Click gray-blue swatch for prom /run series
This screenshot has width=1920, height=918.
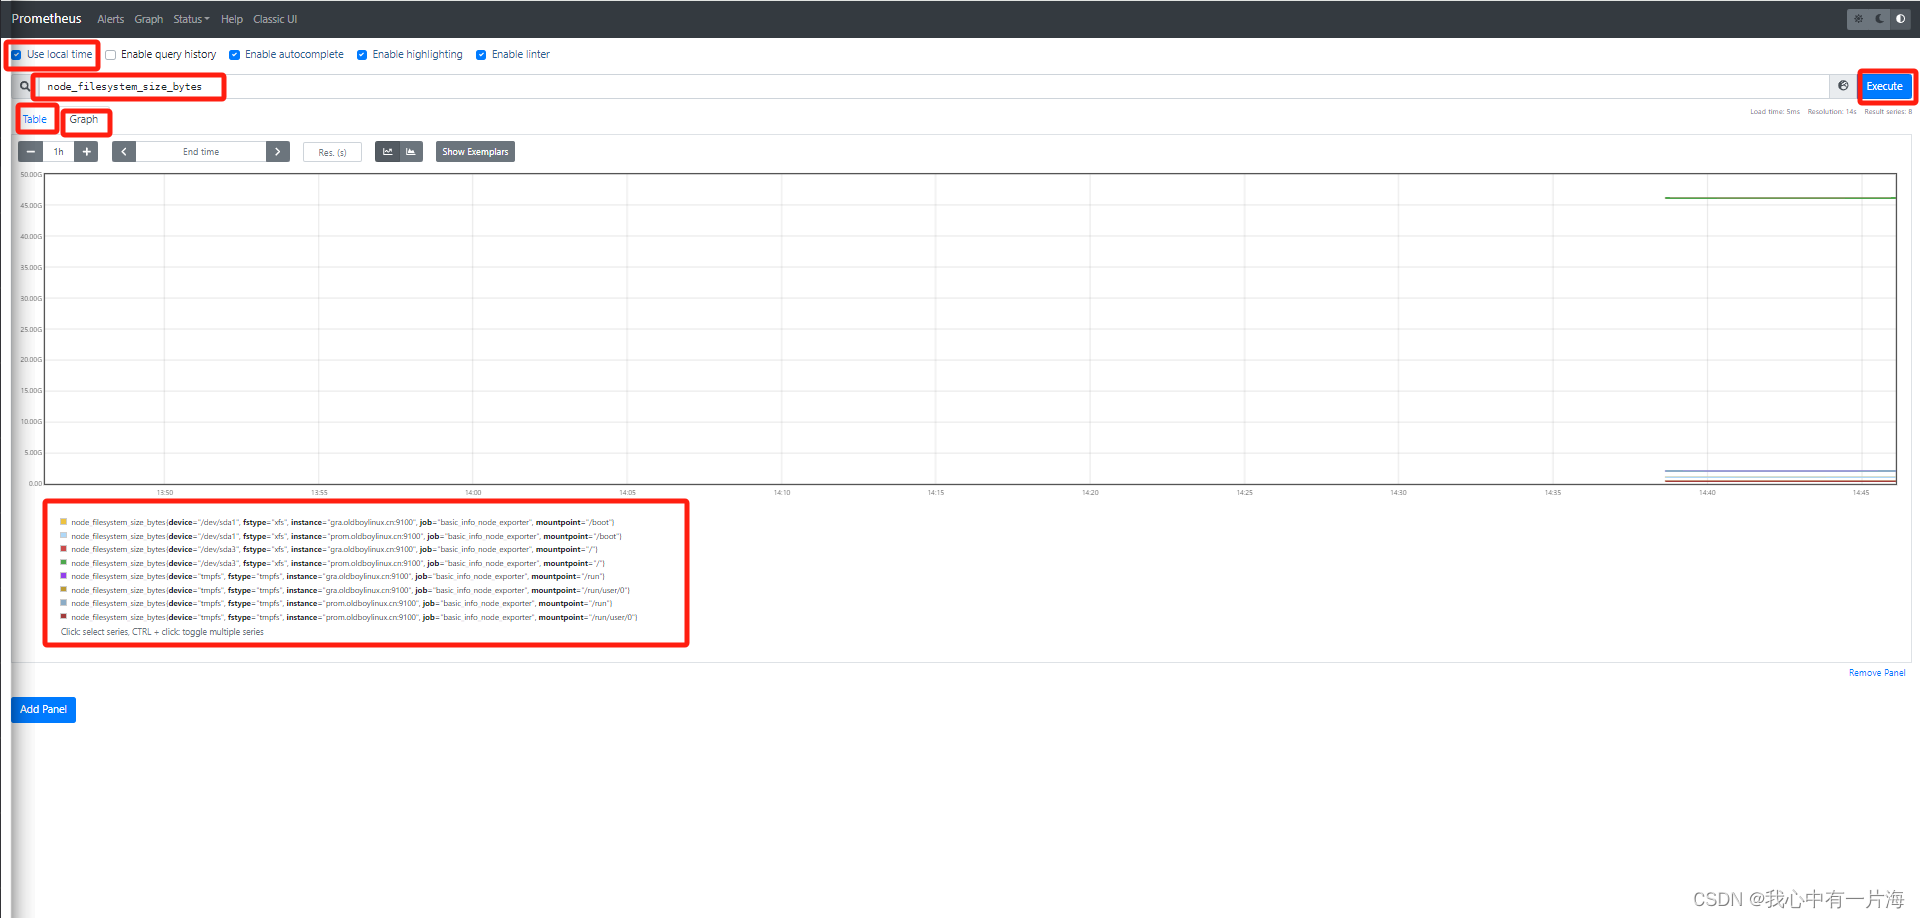64,603
